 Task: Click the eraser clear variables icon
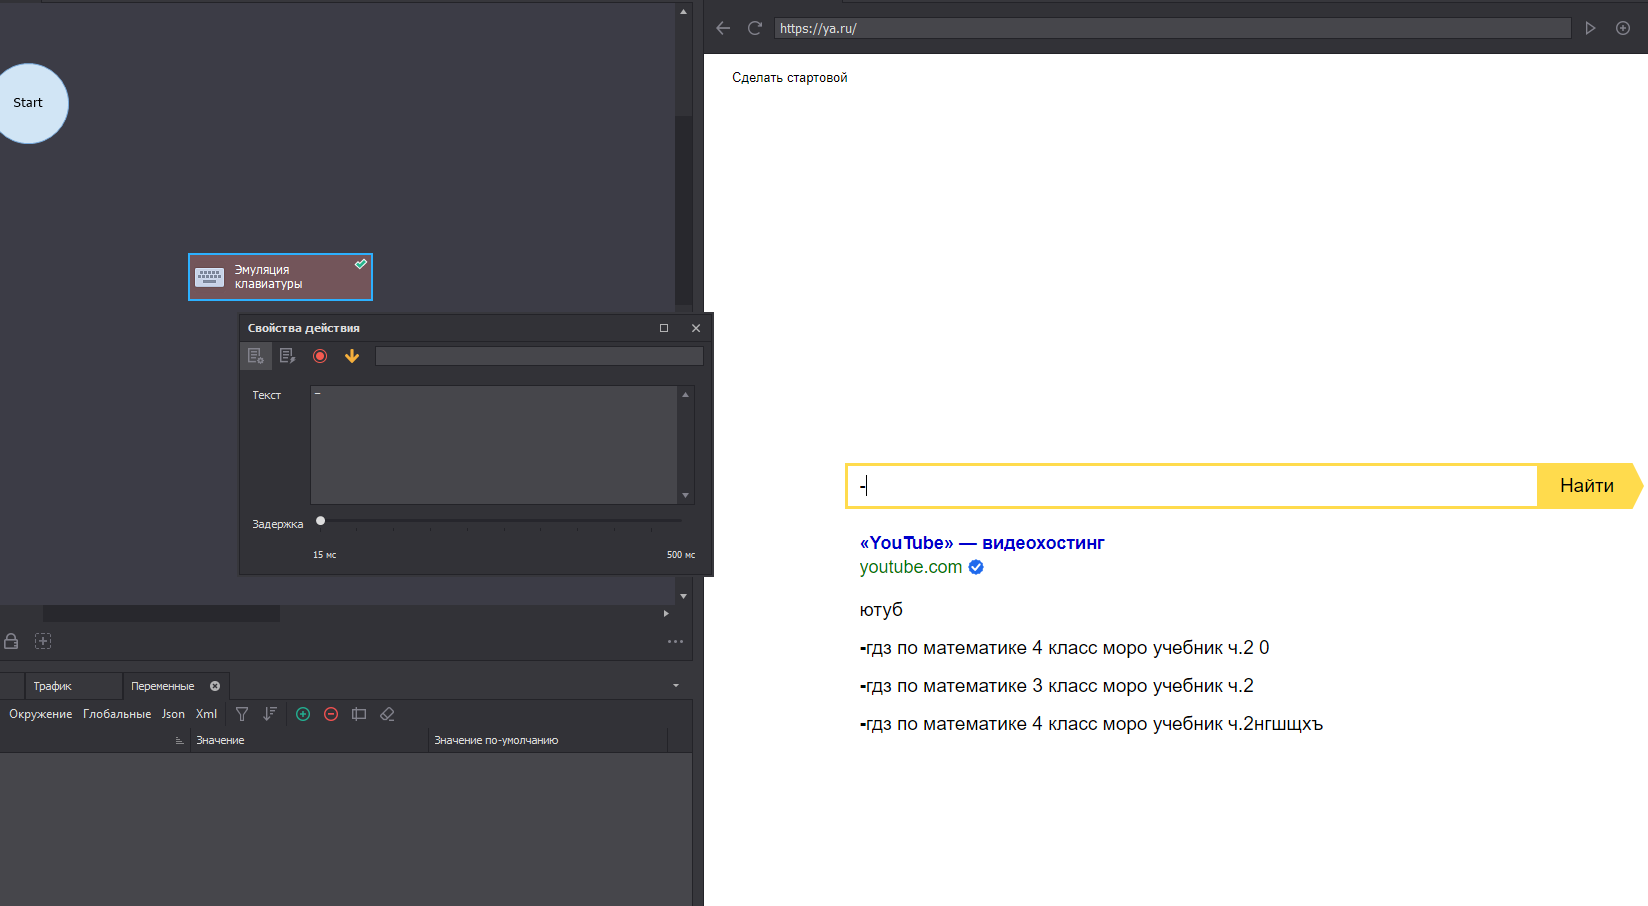click(x=387, y=714)
